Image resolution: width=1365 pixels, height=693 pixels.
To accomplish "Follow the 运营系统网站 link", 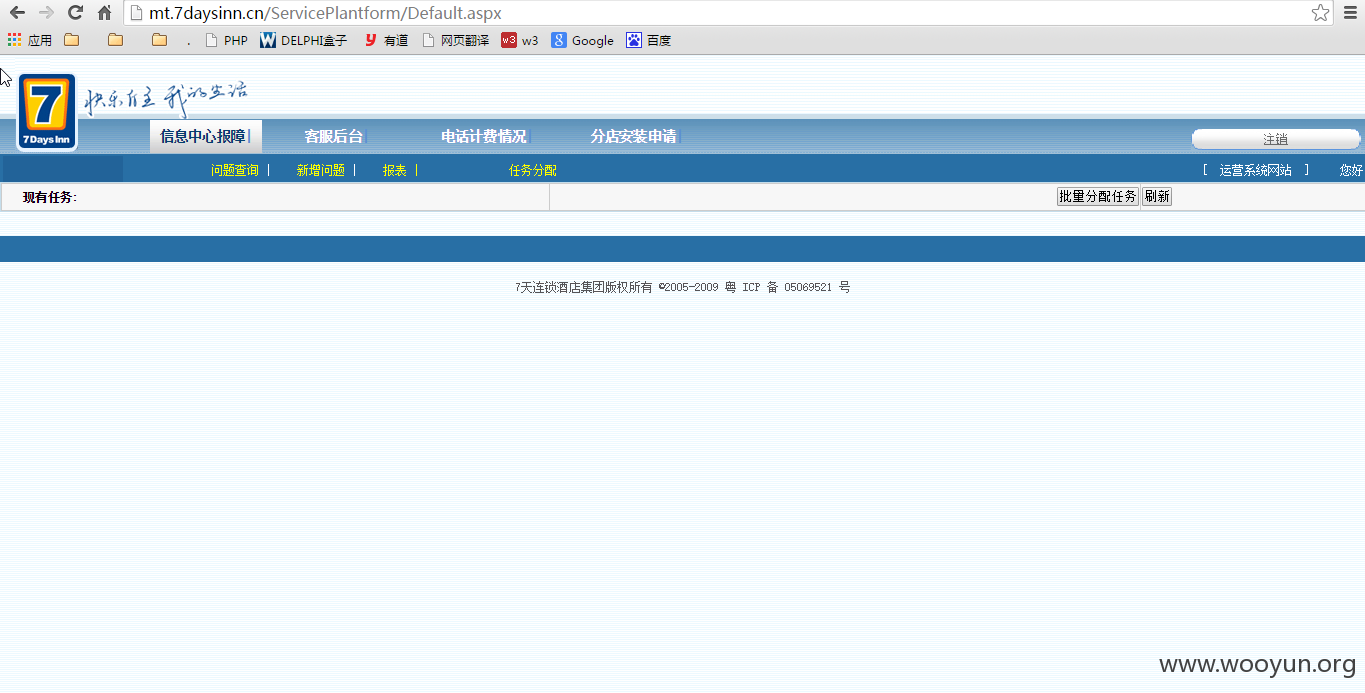I will tap(1255, 170).
